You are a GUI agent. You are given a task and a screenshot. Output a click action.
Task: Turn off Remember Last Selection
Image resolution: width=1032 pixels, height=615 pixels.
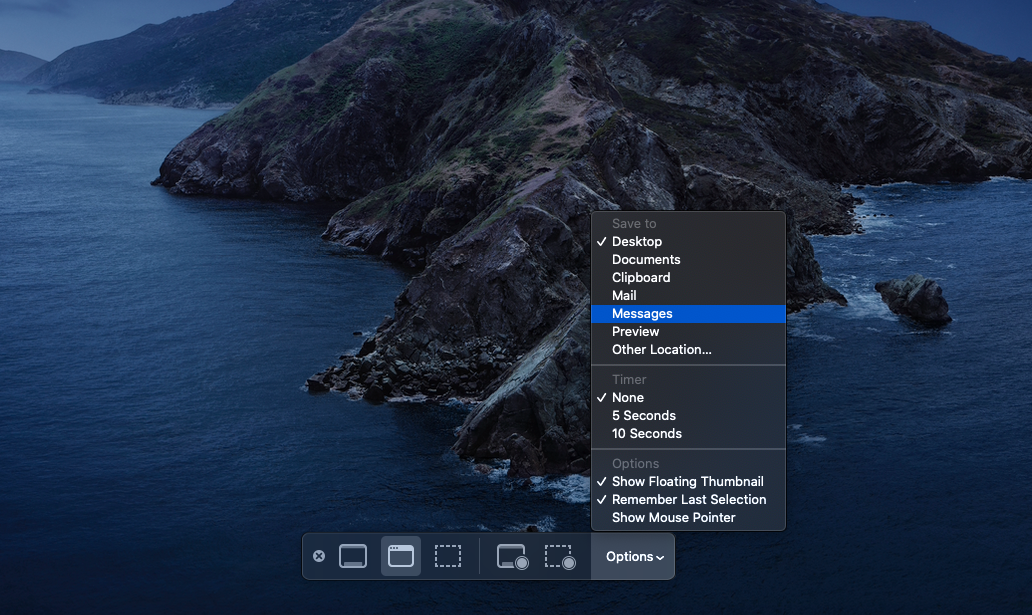(x=688, y=500)
